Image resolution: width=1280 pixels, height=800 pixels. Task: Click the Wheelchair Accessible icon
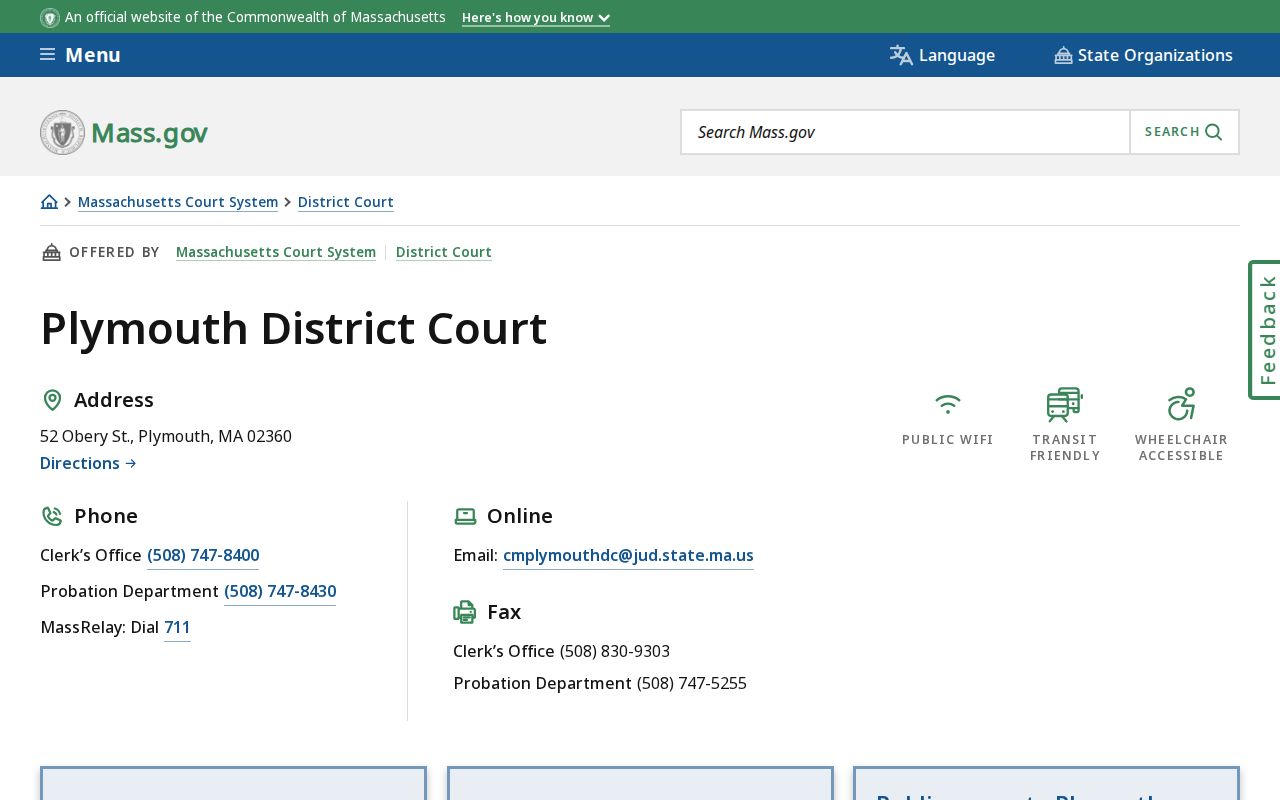click(1181, 404)
